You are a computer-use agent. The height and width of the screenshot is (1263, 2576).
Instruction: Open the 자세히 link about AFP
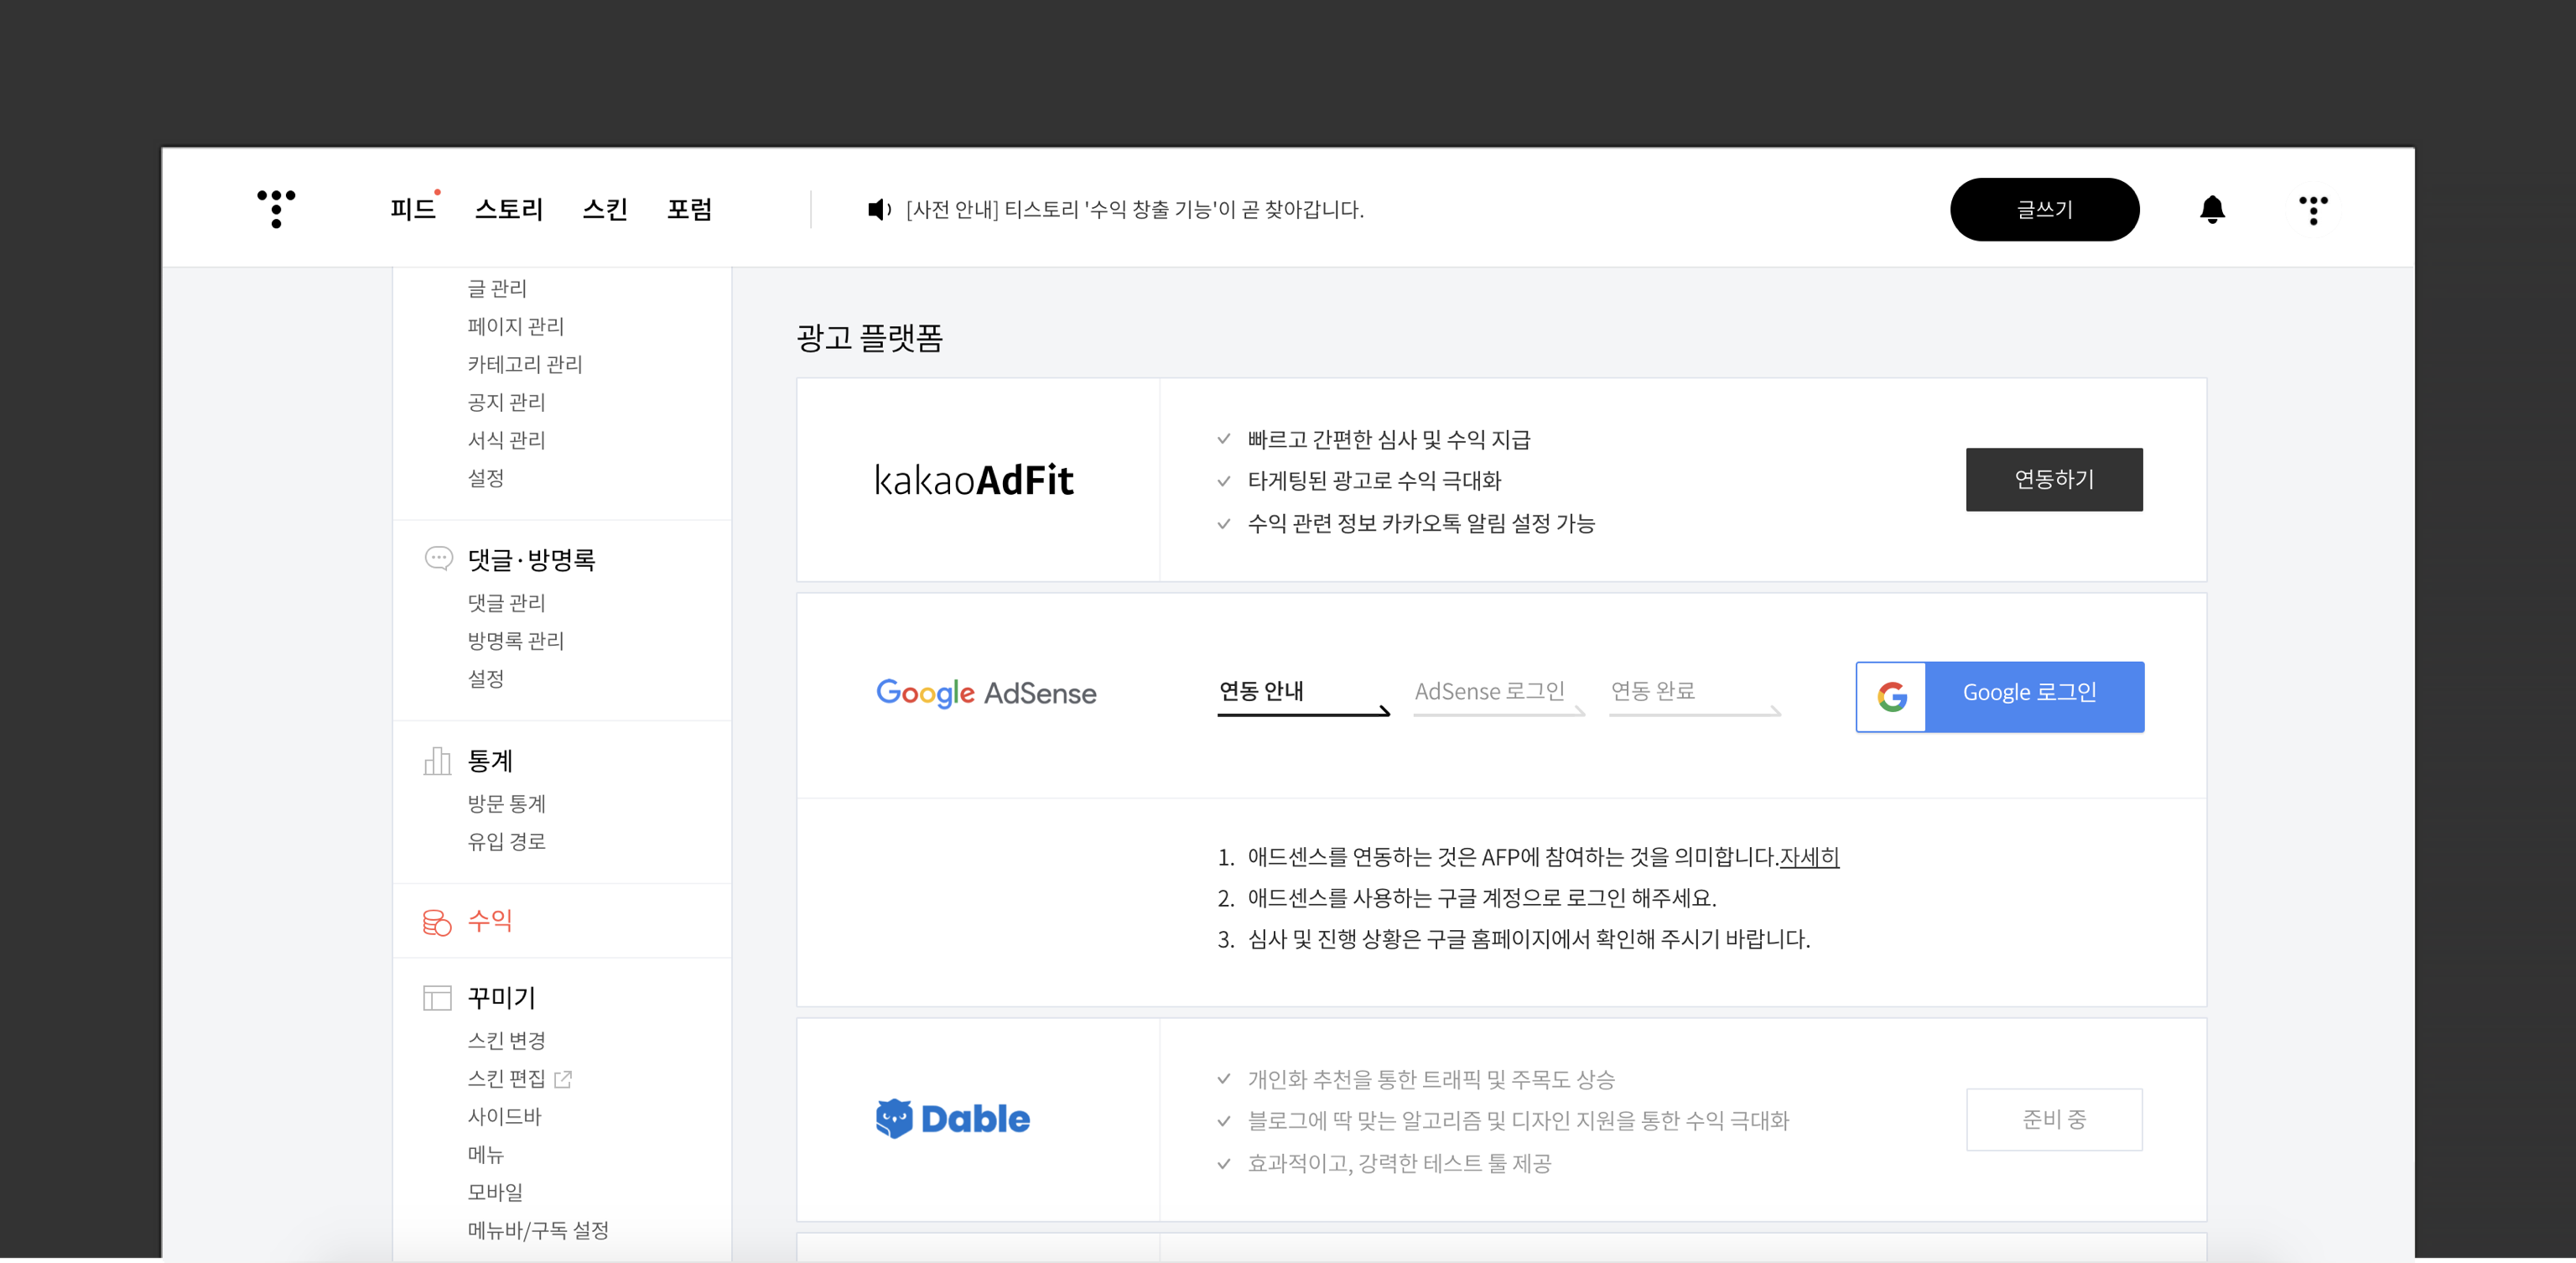[x=1808, y=857]
